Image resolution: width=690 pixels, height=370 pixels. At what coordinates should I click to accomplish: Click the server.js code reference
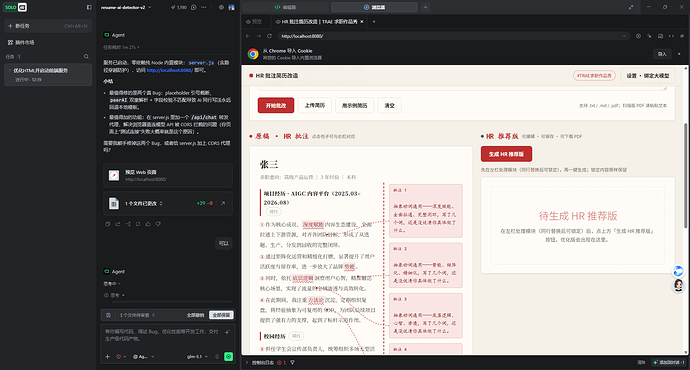(201, 63)
